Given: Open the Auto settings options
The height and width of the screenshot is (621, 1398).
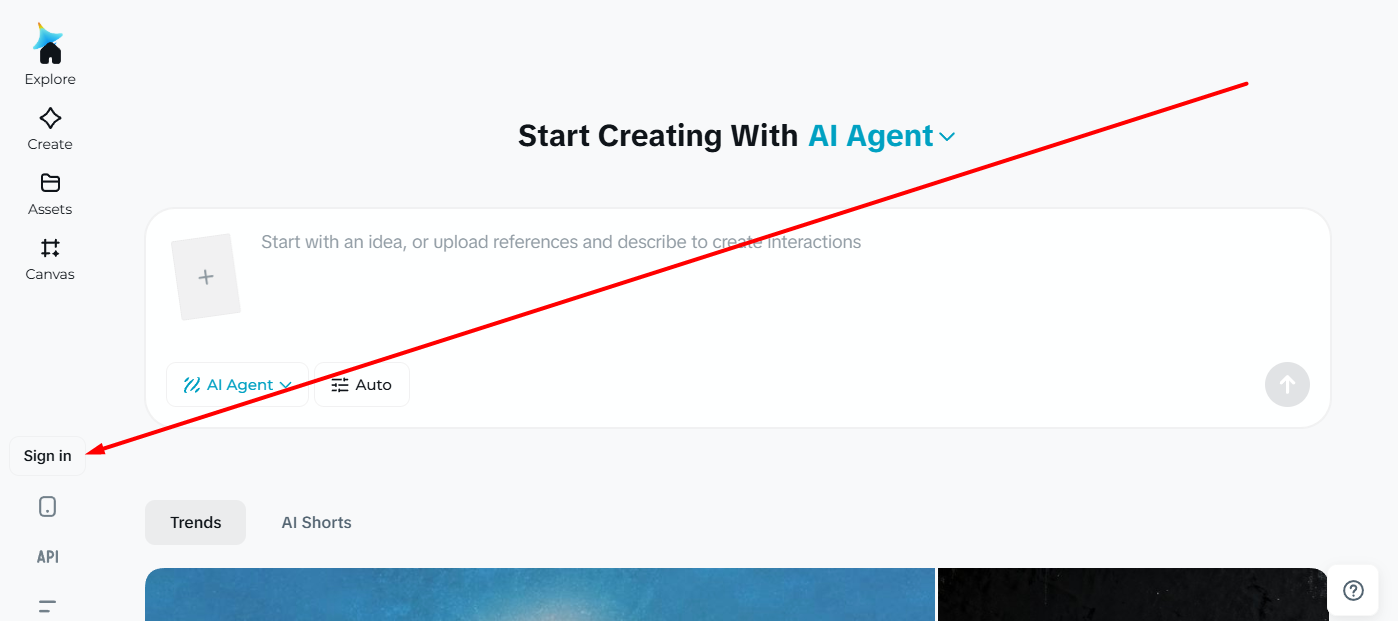Looking at the screenshot, I should point(362,385).
